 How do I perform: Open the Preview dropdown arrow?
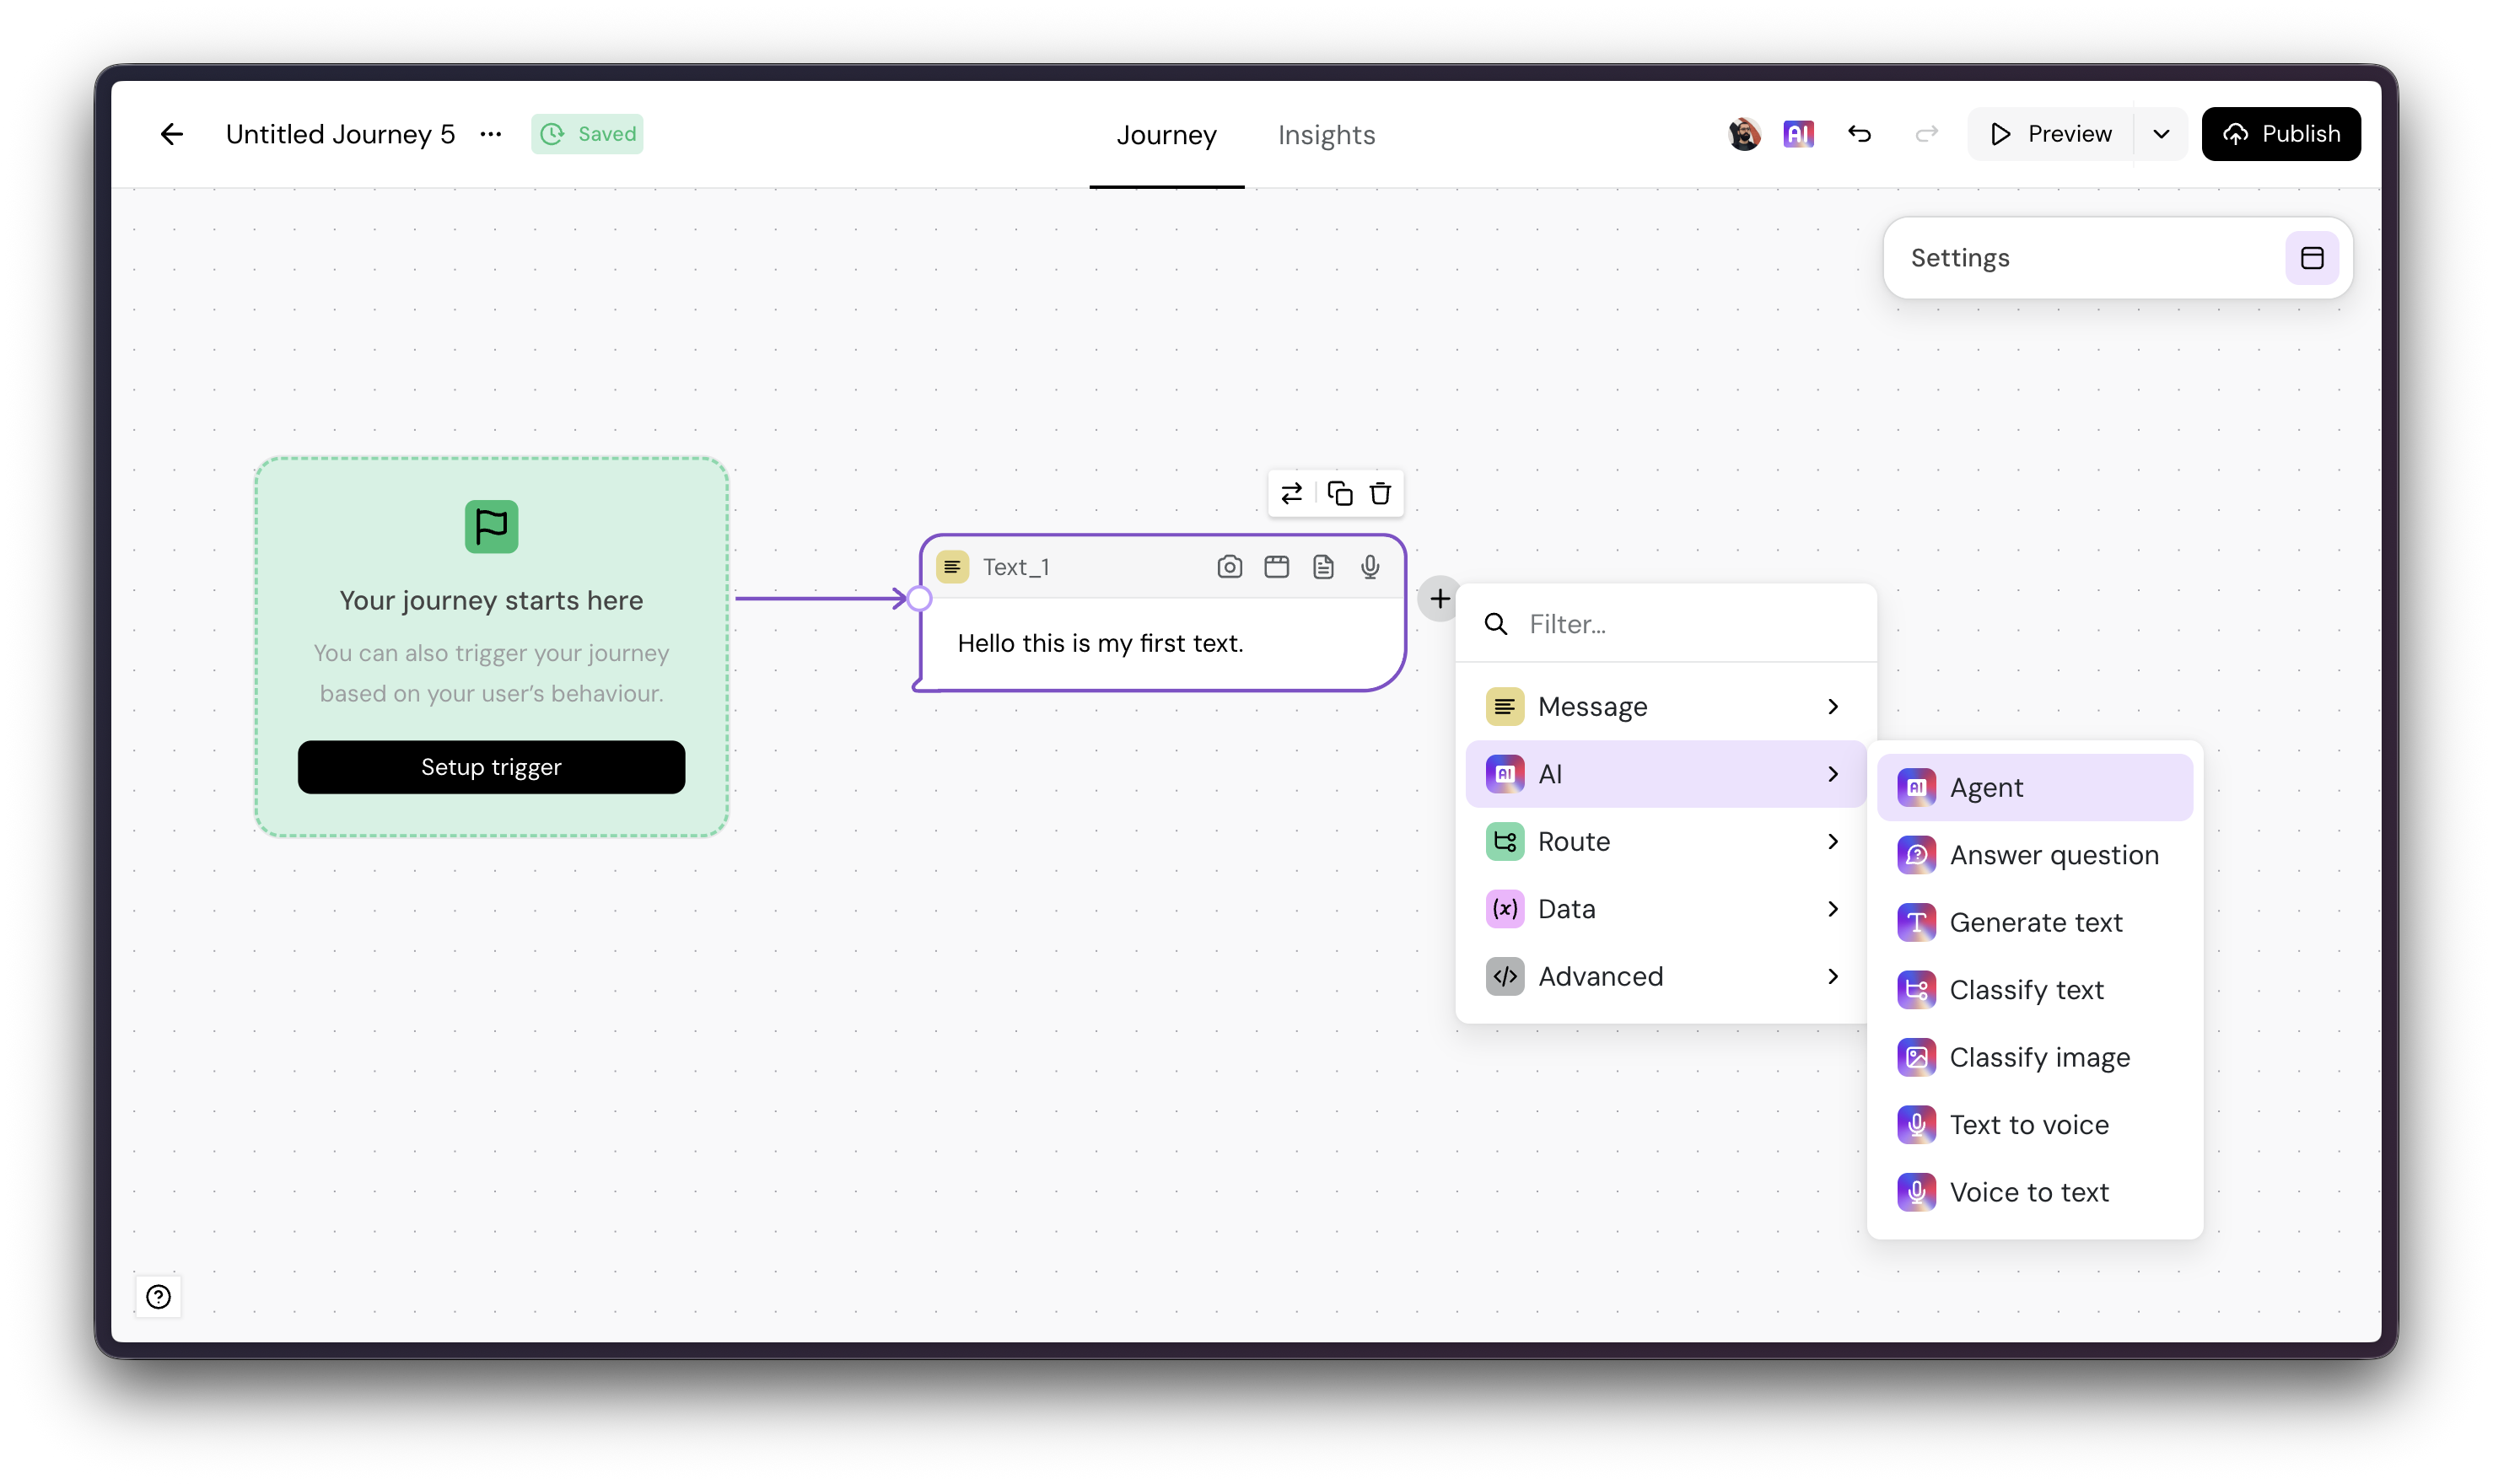coord(2161,134)
